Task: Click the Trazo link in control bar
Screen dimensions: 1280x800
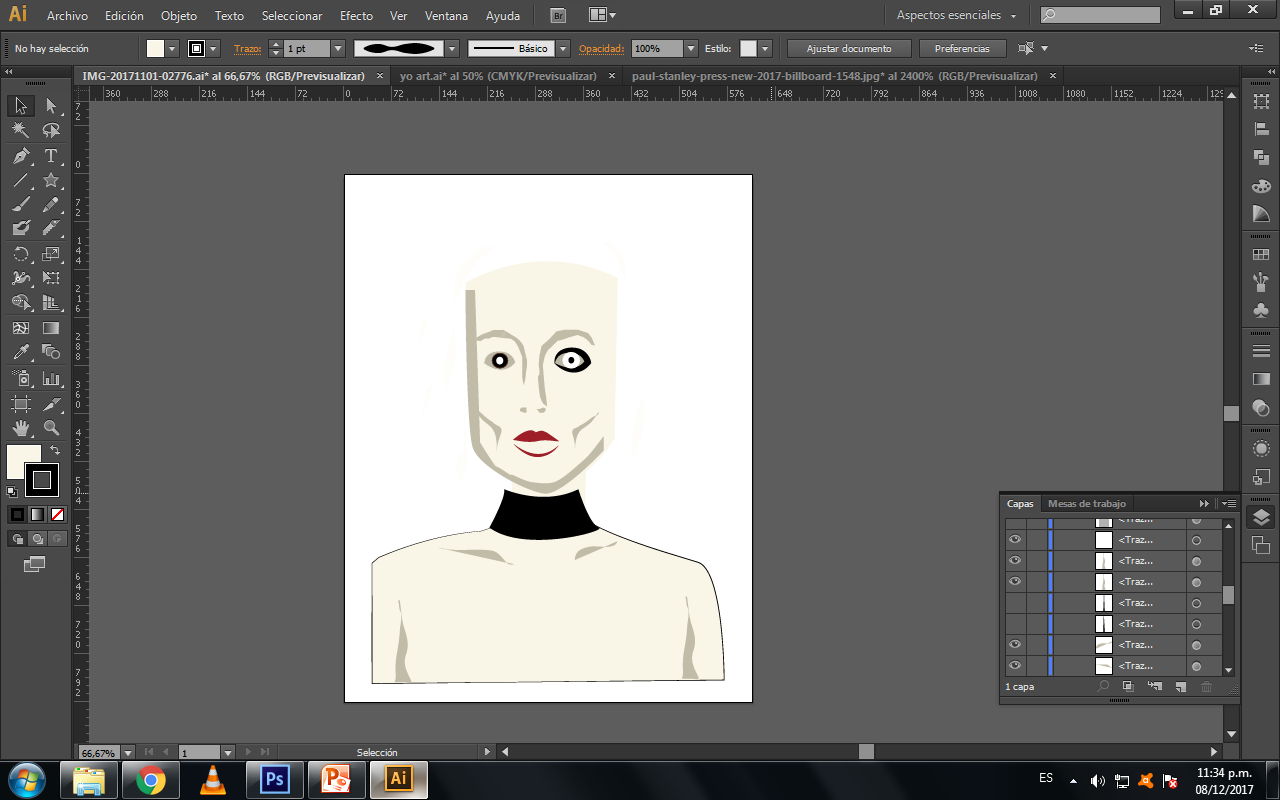Action: coord(246,48)
